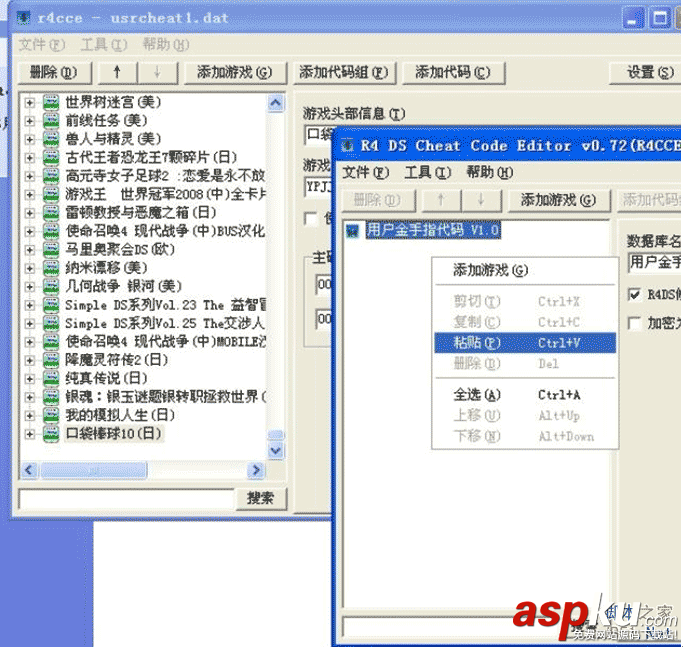Click game icon beside 世界树迷宫(美)
The image size is (683, 647).
(51, 103)
